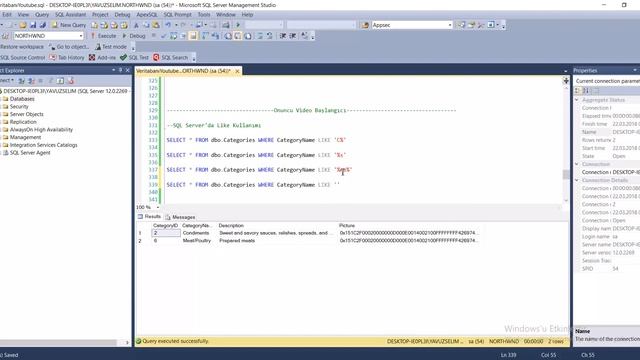Open the ApexSQL menu
640x360 pixels.
147,14
